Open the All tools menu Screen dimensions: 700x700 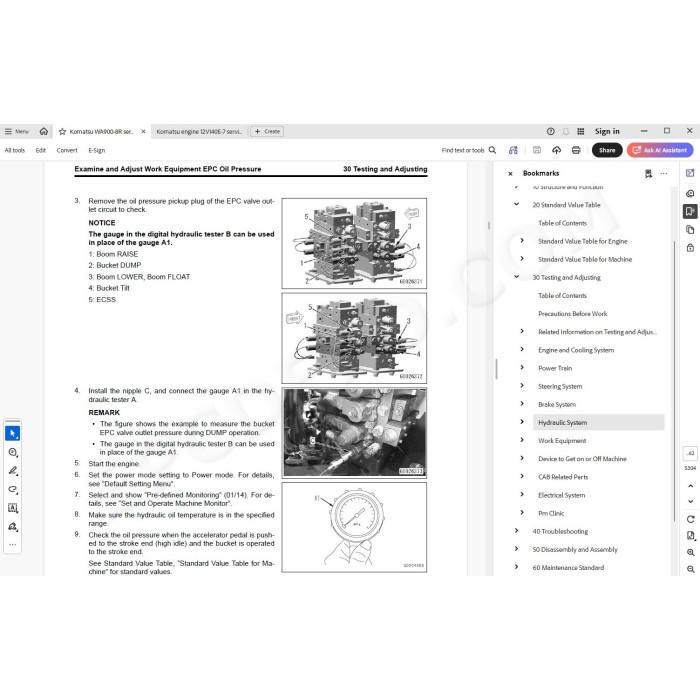pyautogui.click(x=15, y=150)
